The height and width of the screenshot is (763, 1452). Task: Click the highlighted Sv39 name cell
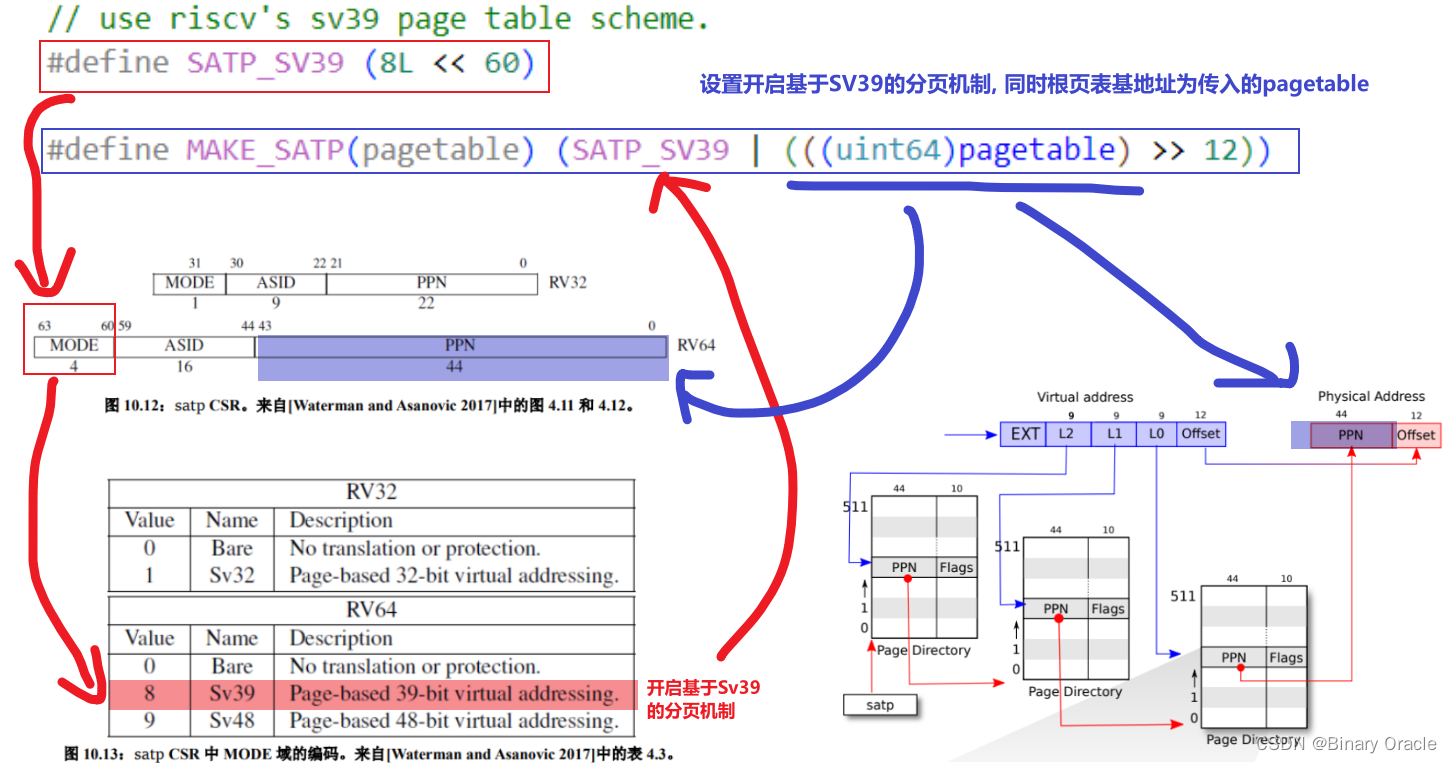pyautogui.click(x=232, y=694)
